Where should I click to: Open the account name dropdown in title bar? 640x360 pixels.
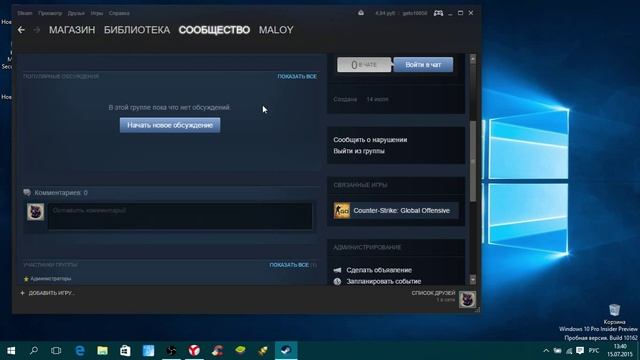coord(415,13)
